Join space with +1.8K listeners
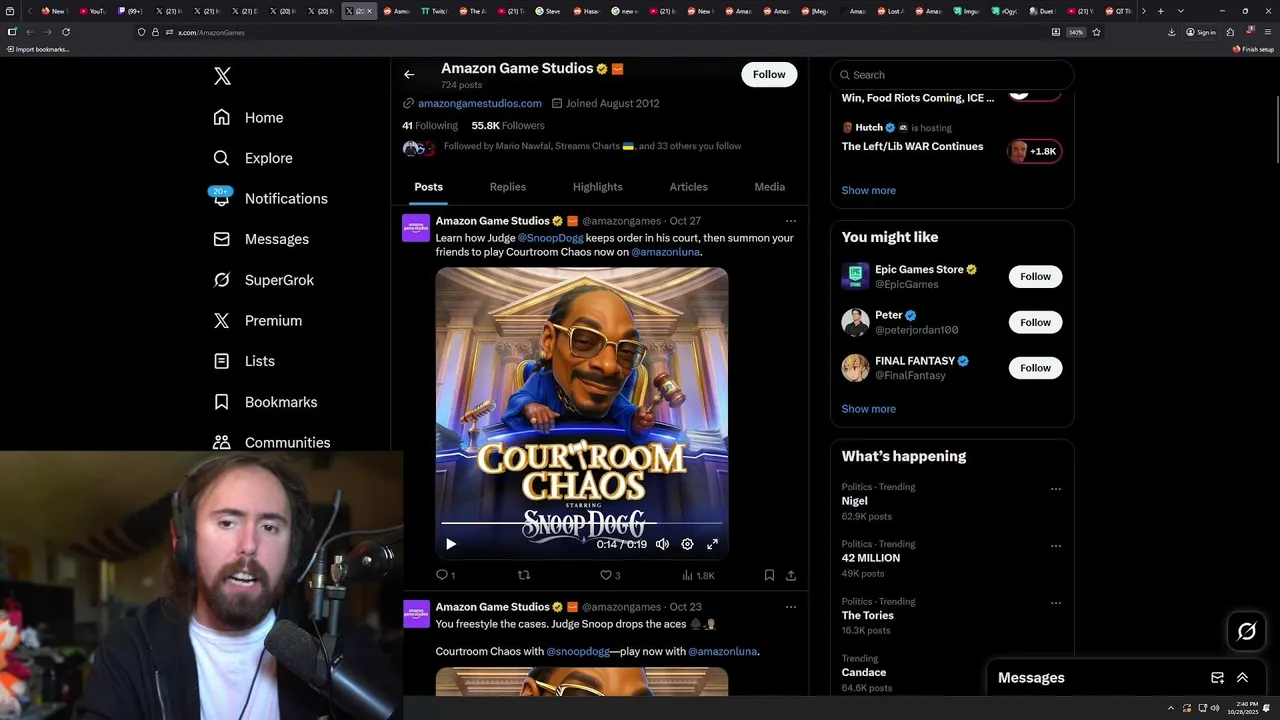Viewport: 1280px width, 720px height. pyautogui.click(x=1034, y=151)
